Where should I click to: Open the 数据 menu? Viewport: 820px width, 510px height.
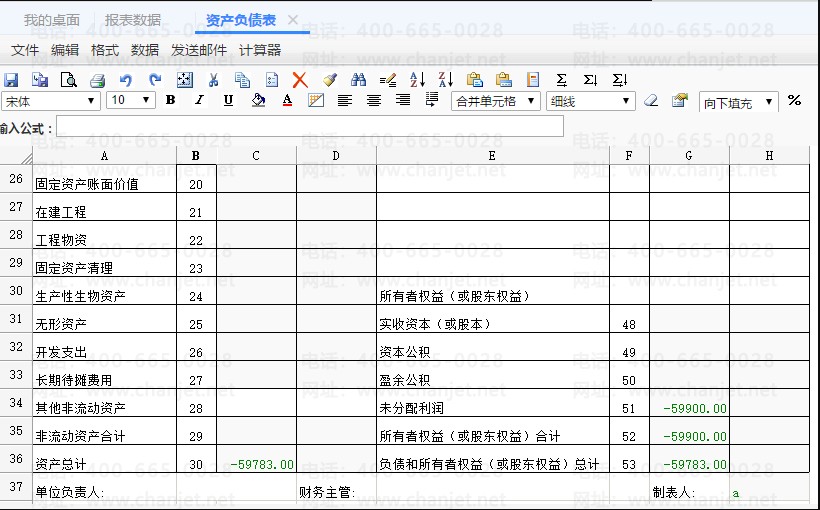[x=145, y=50]
